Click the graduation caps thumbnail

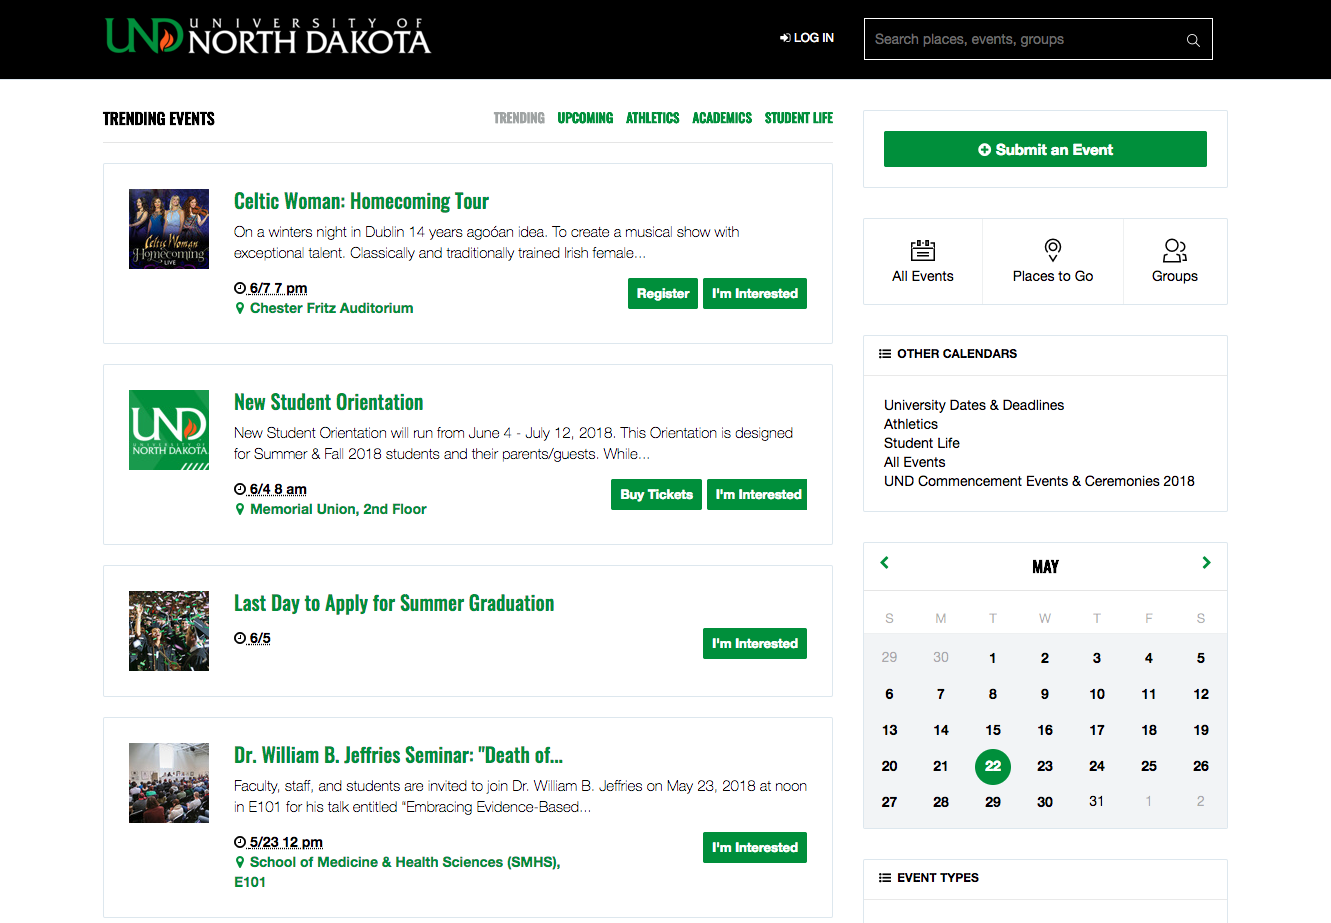point(169,631)
